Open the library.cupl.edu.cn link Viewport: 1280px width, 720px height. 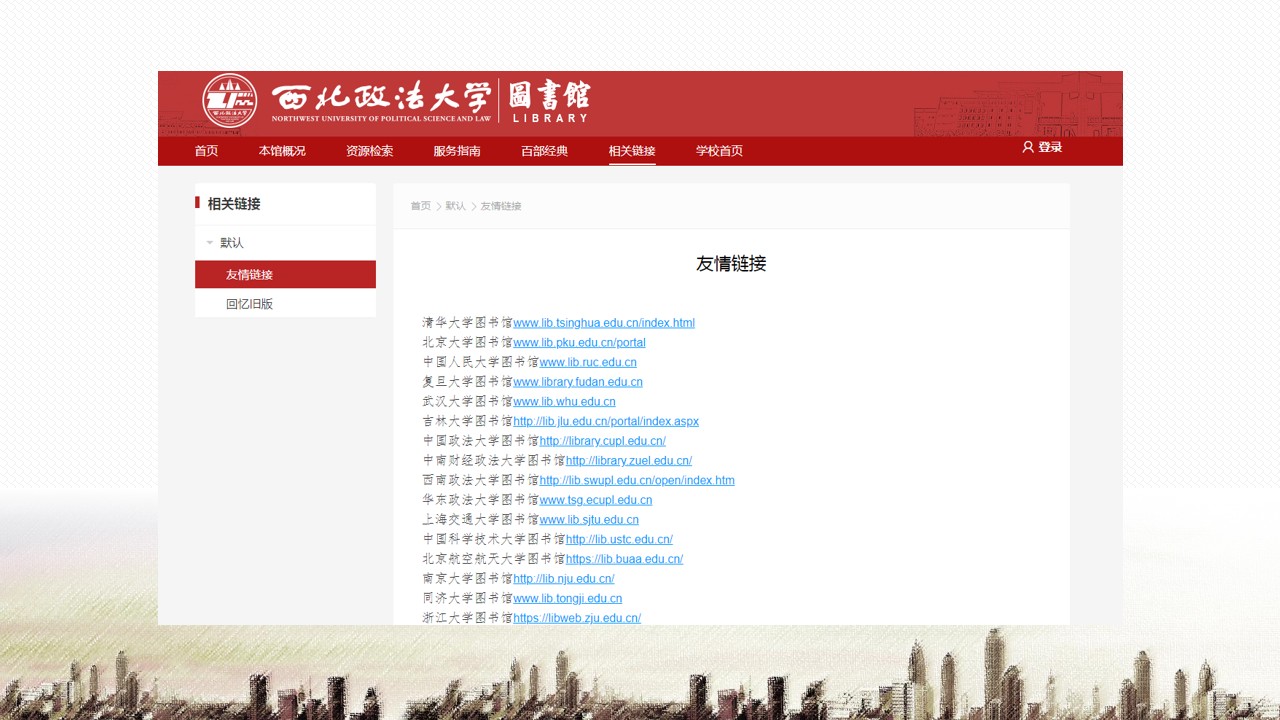tap(603, 441)
